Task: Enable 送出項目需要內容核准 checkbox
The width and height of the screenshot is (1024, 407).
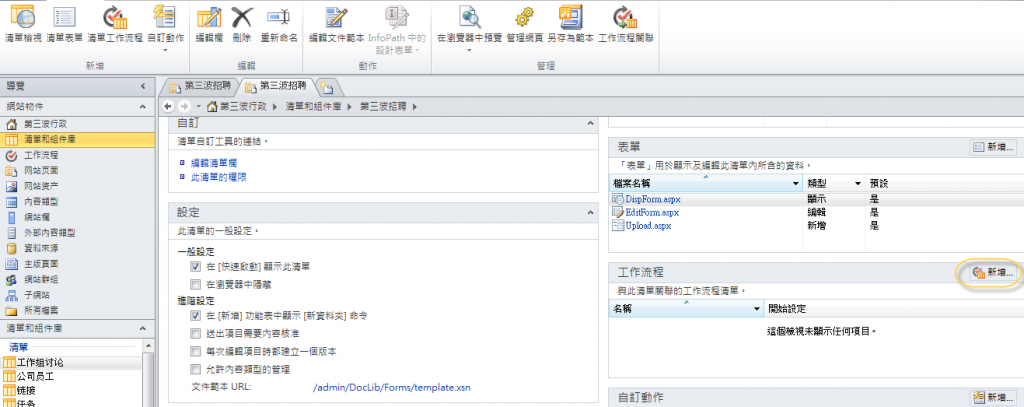Action: point(195,333)
